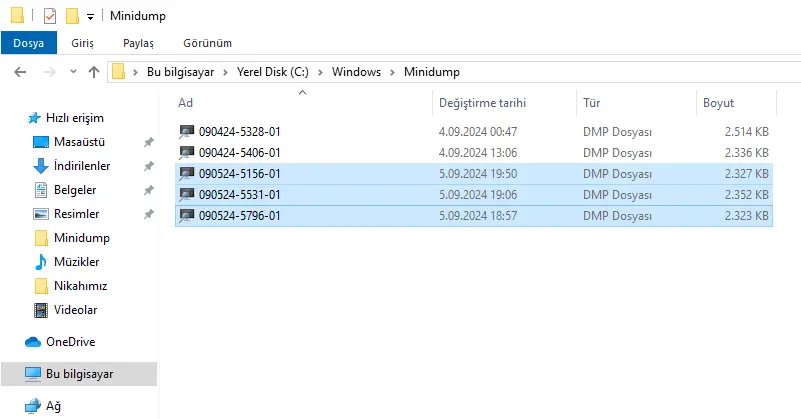The width and height of the screenshot is (801, 419).
Task: Select file 090424-5328-01
Action: (474, 132)
